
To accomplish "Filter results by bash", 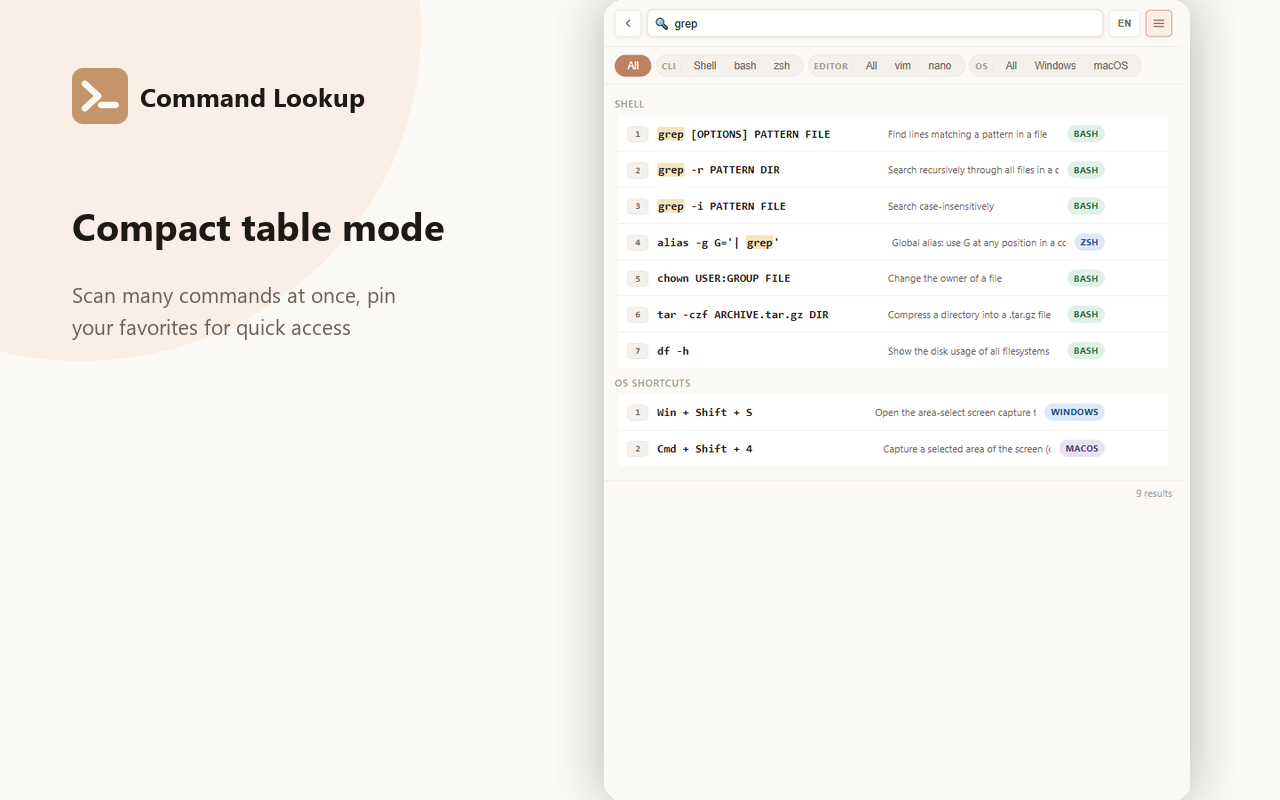I will click(x=745, y=66).
